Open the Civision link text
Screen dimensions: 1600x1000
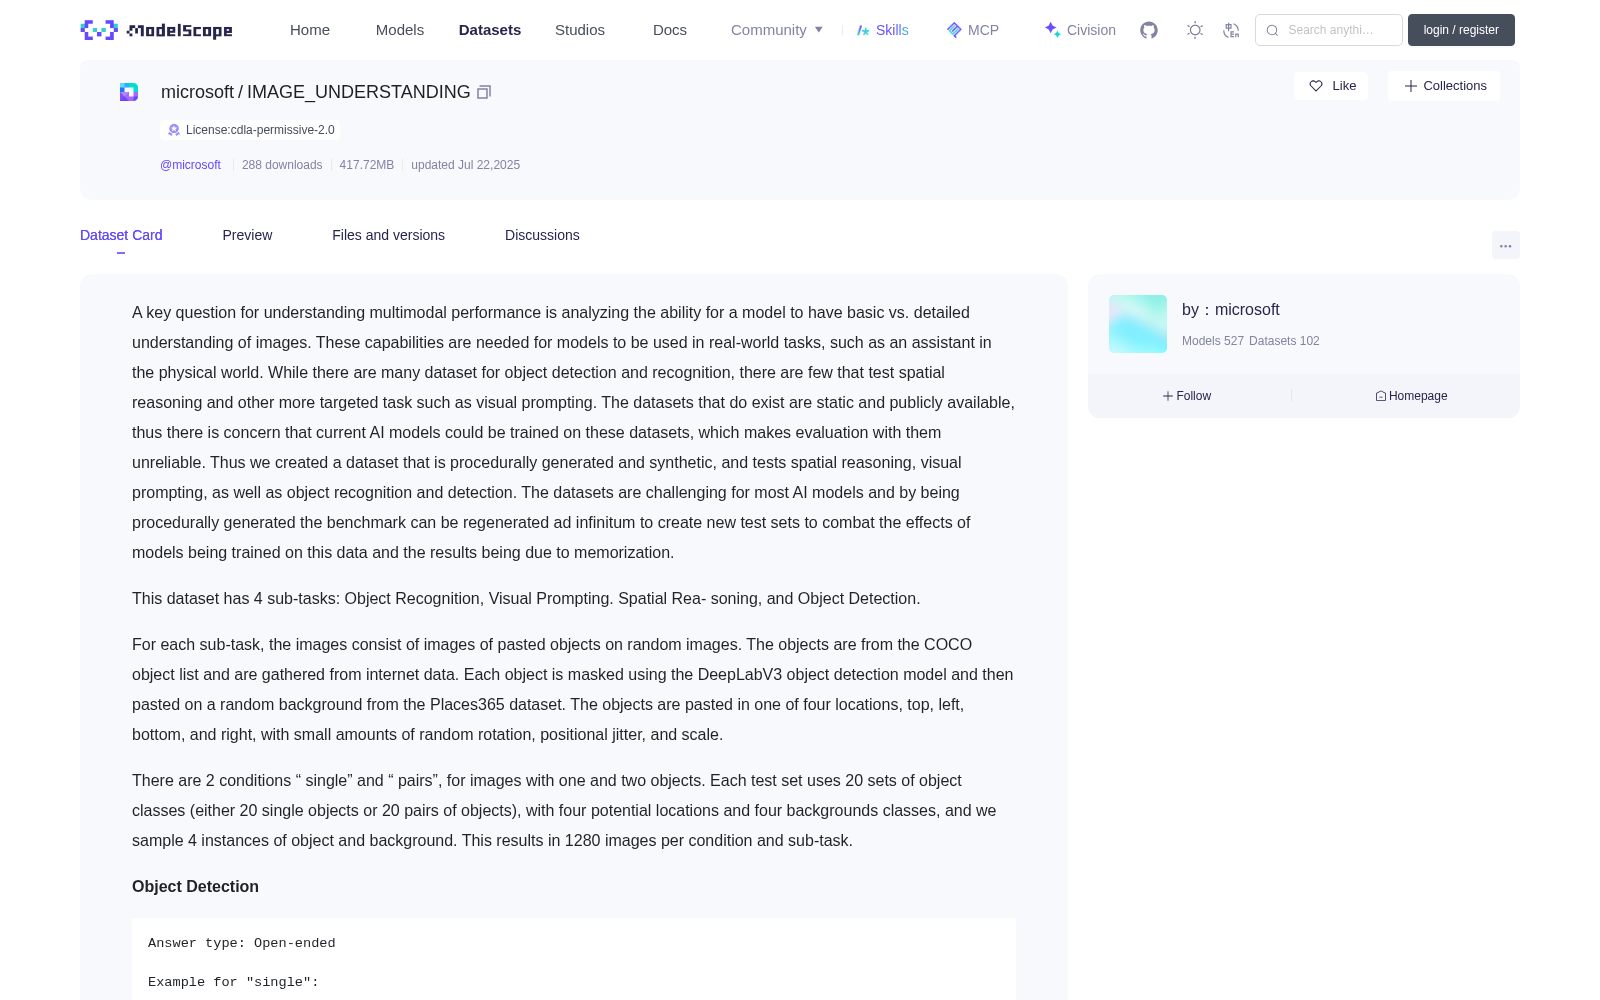[1091, 30]
